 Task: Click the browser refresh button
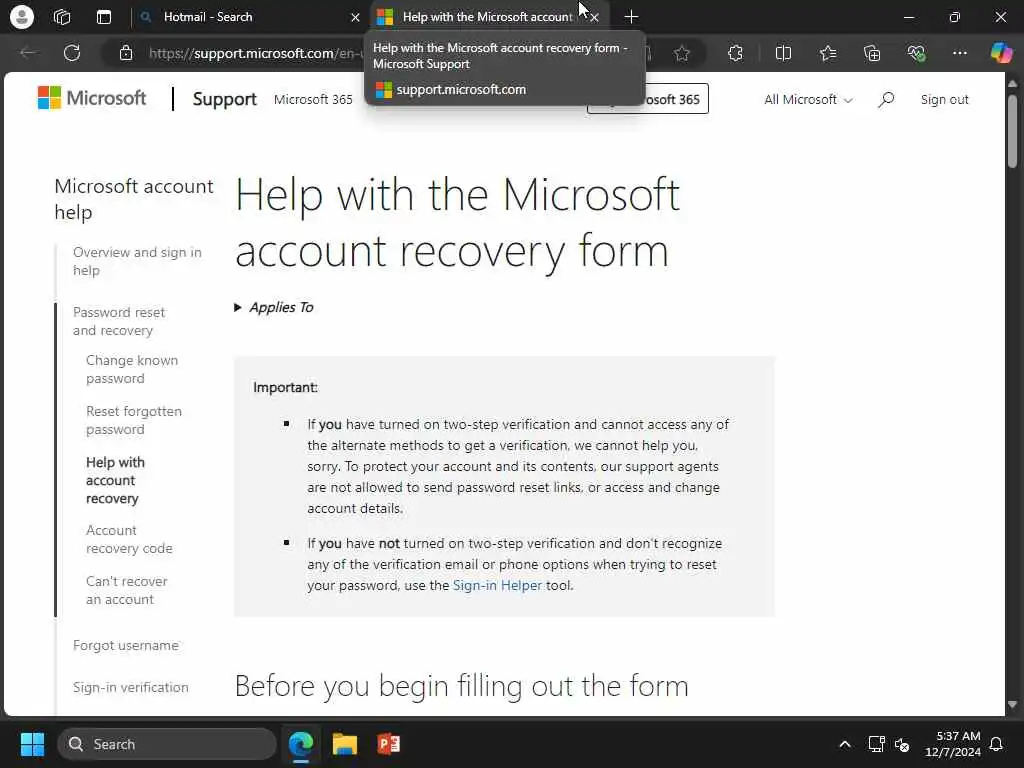pos(72,53)
